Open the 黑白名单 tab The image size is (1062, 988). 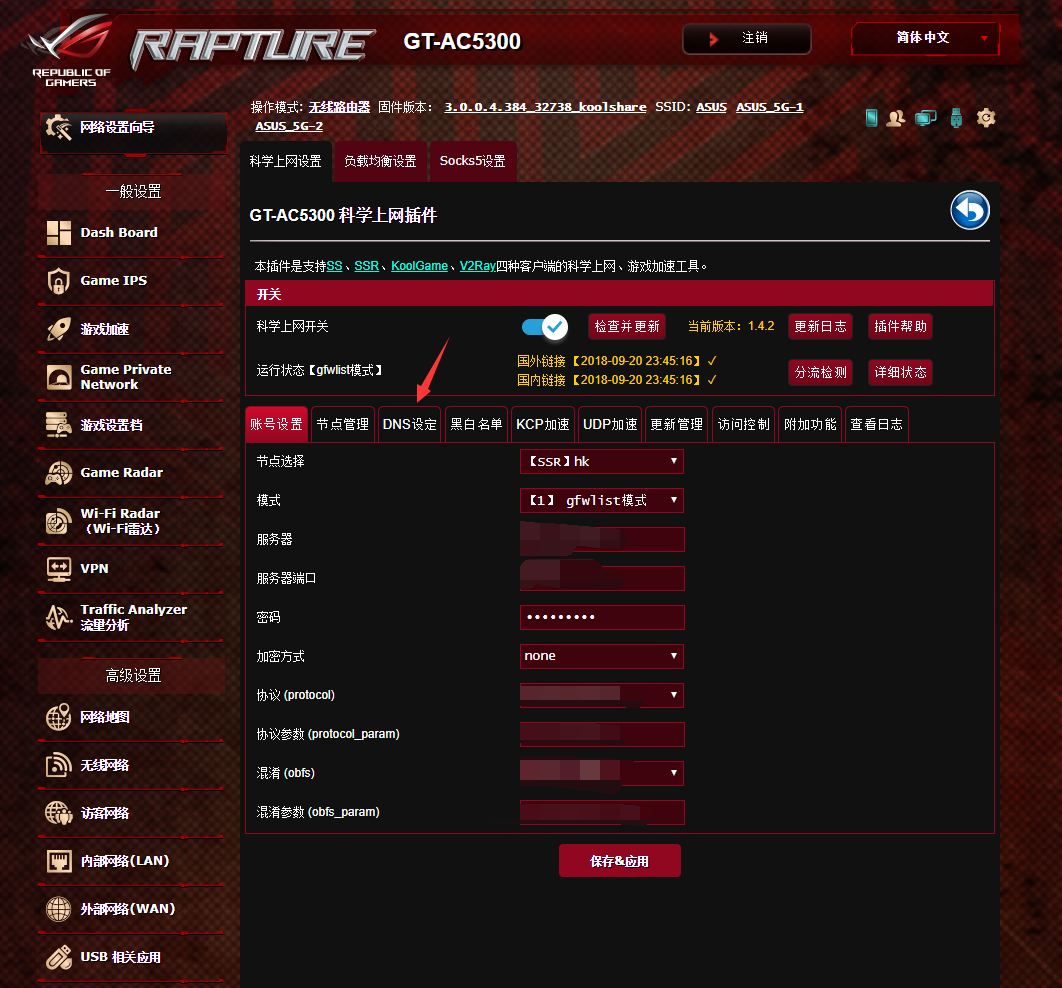[x=477, y=425]
